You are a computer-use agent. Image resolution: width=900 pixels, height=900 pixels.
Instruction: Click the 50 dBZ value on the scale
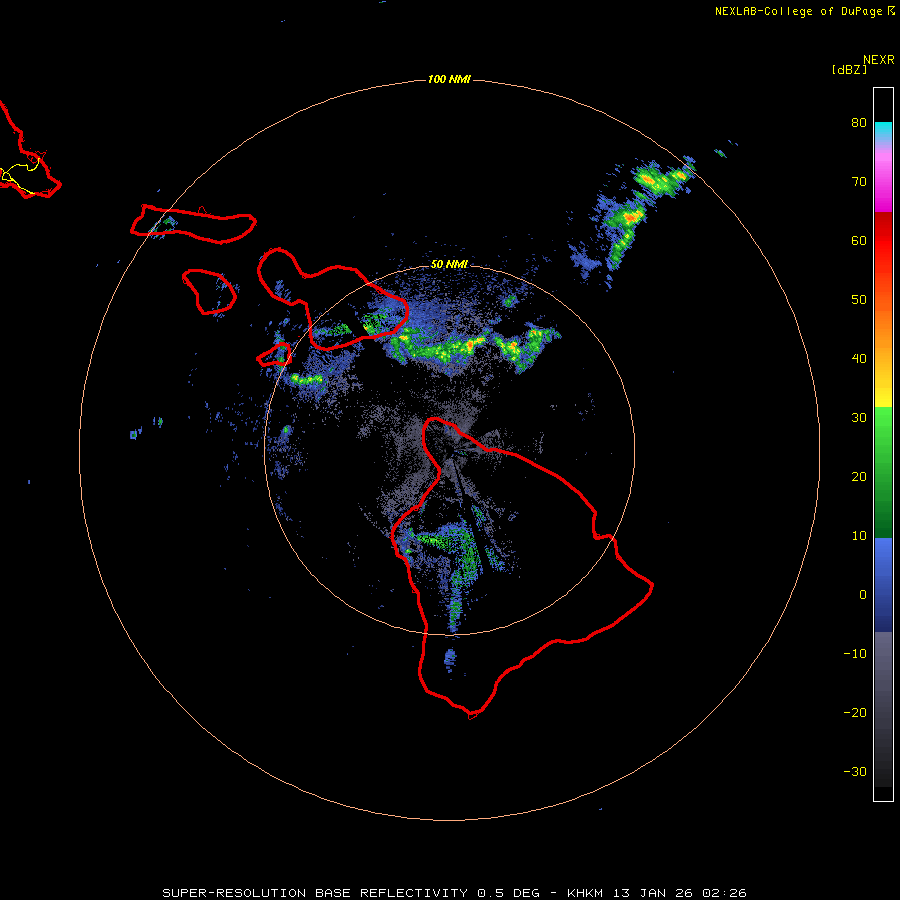click(x=859, y=300)
